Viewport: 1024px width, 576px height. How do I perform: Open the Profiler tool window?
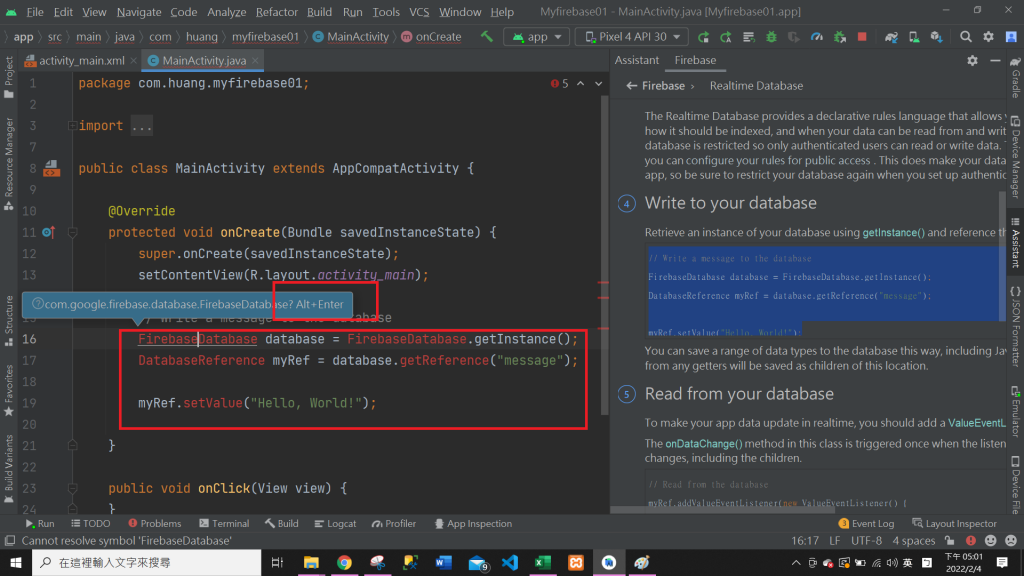394,524
